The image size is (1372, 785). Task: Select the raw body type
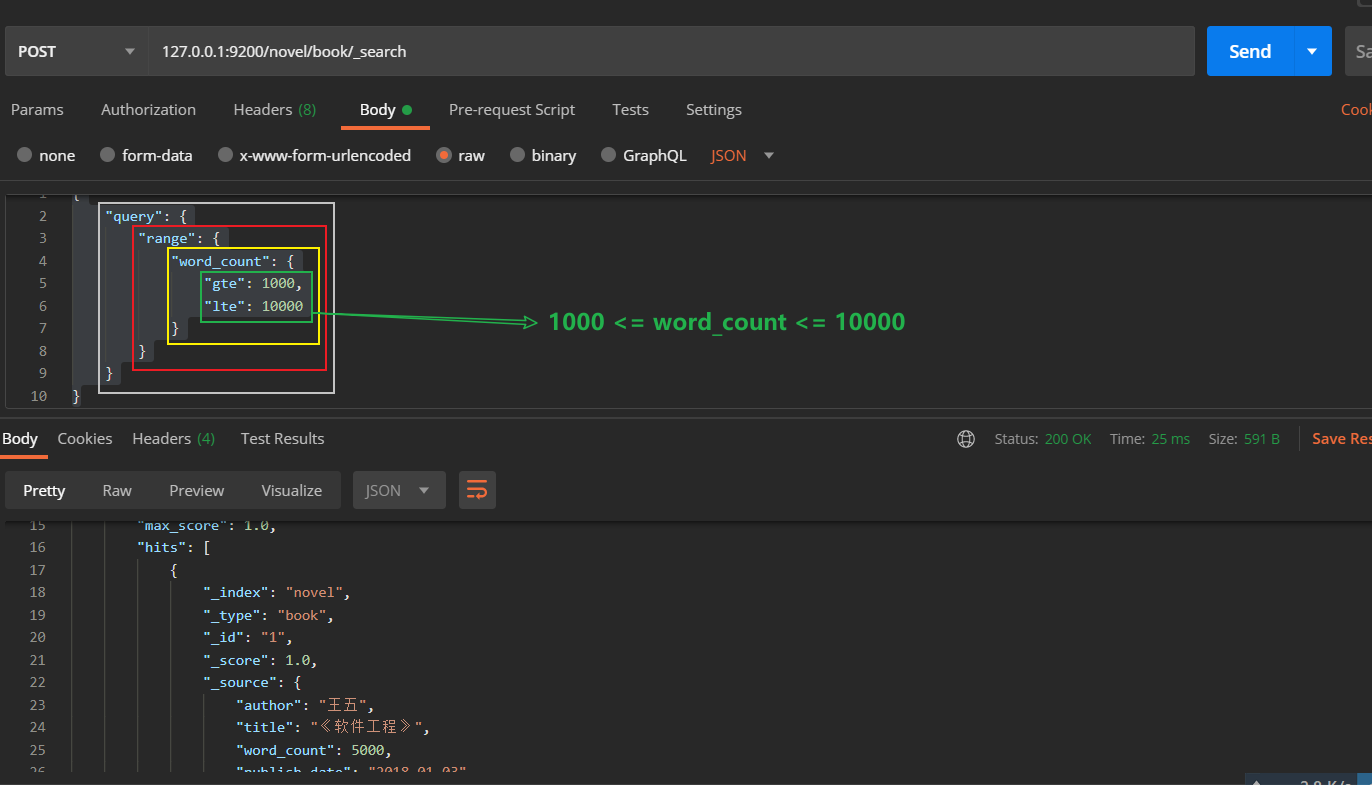tap(460, 155)
